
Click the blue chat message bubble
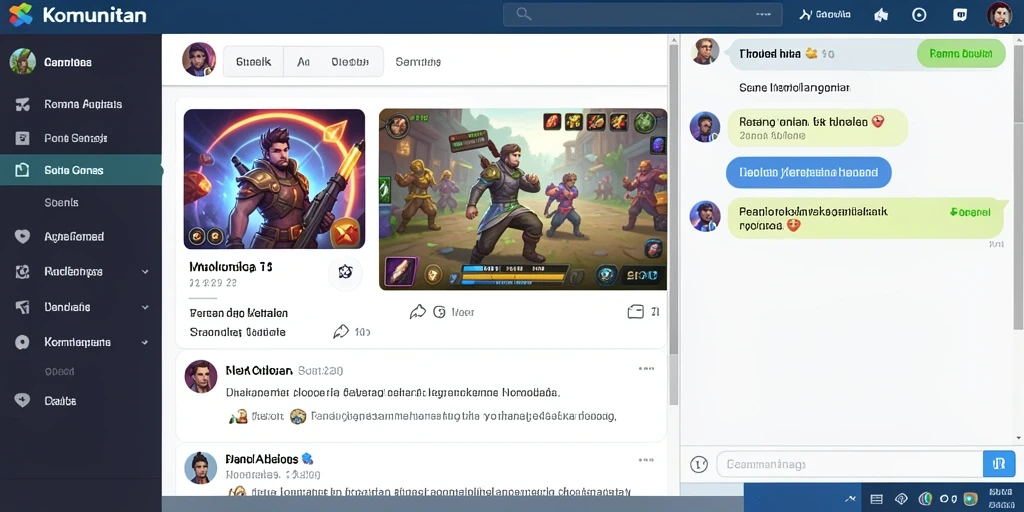click(x=808, y=173)
